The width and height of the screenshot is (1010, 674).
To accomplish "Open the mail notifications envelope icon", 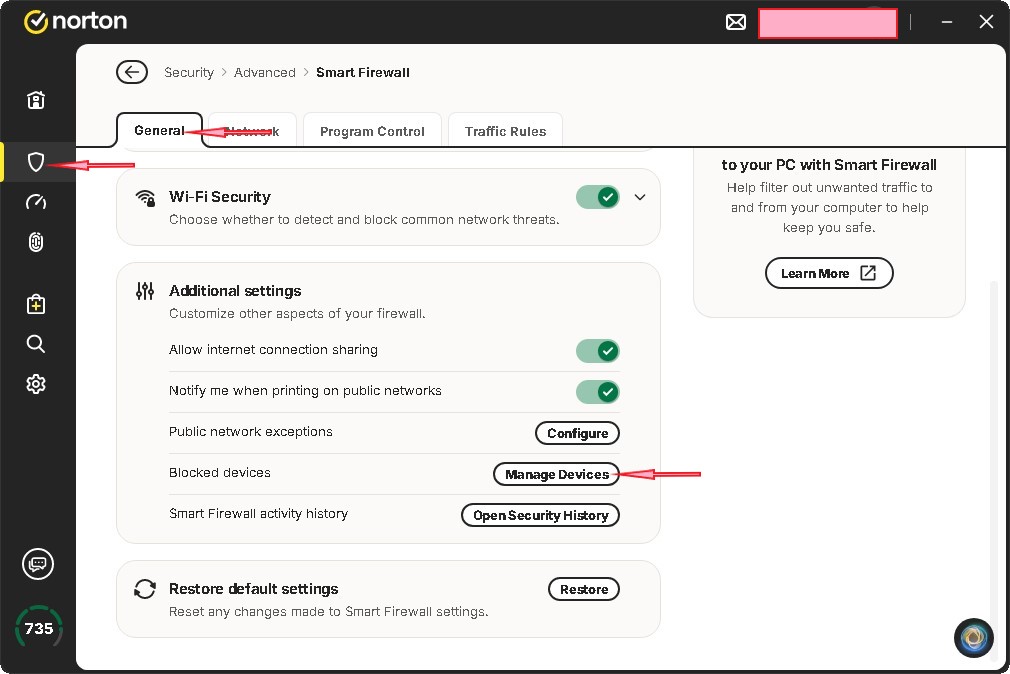I will point(736,23).
